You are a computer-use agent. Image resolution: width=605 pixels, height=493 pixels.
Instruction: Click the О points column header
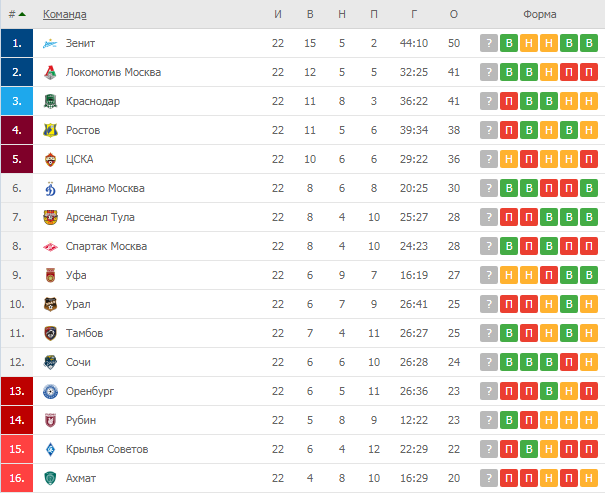click(x=454, y=14)
